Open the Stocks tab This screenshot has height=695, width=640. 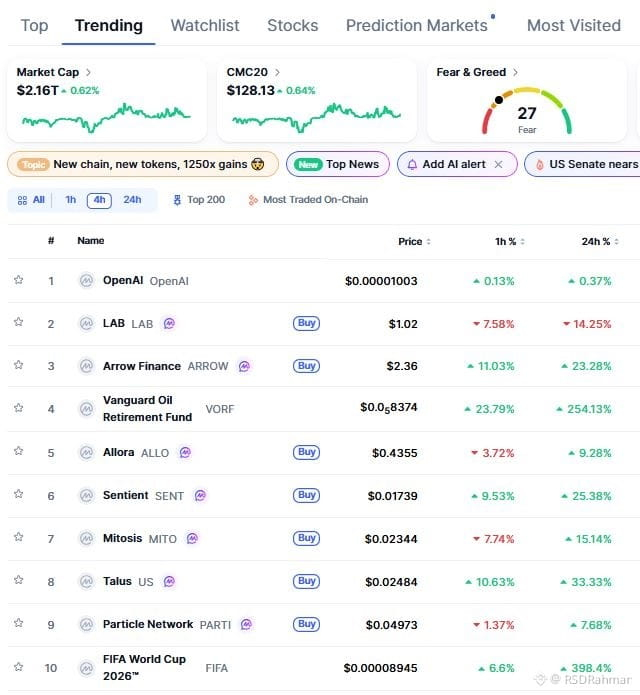coord(293,26)
